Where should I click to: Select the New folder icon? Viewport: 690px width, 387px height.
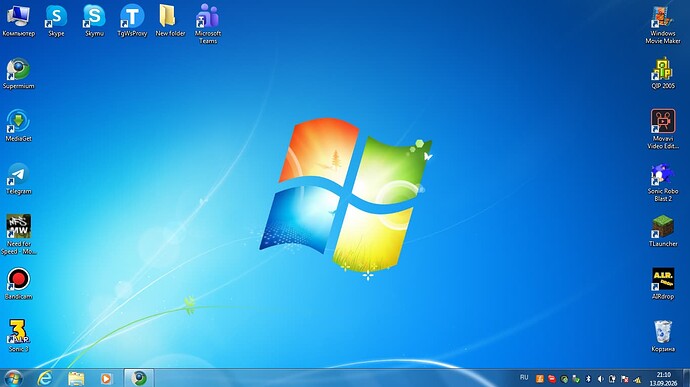click(170, 21)
